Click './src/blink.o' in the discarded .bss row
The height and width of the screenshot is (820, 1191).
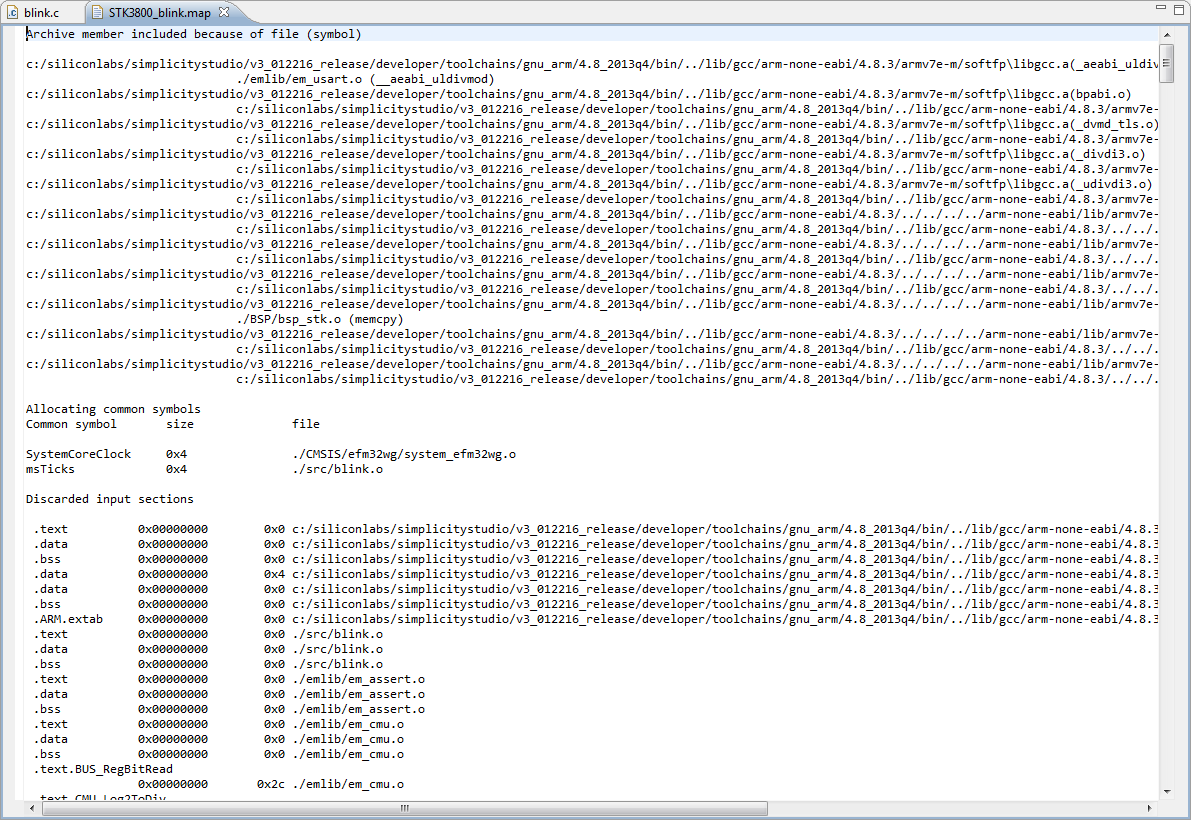coord(337,664)
